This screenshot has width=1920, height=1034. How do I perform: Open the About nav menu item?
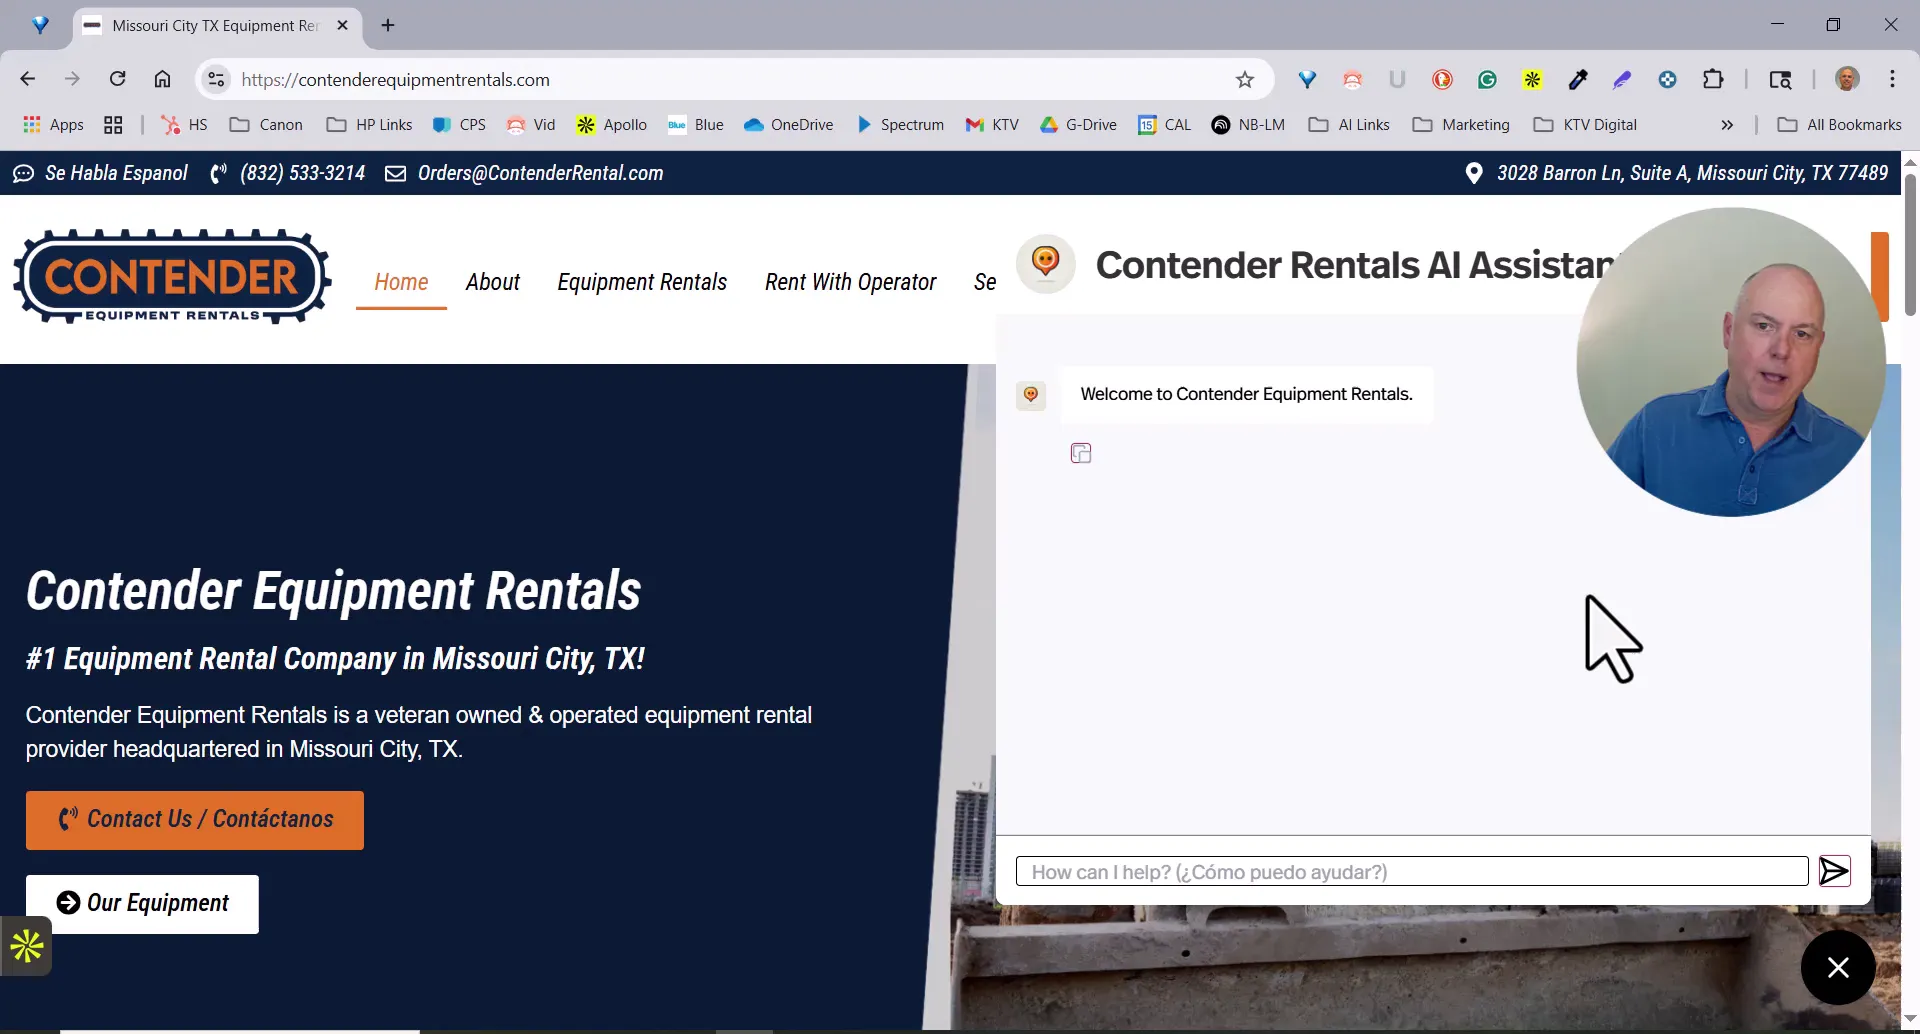(x=493, y=282)
